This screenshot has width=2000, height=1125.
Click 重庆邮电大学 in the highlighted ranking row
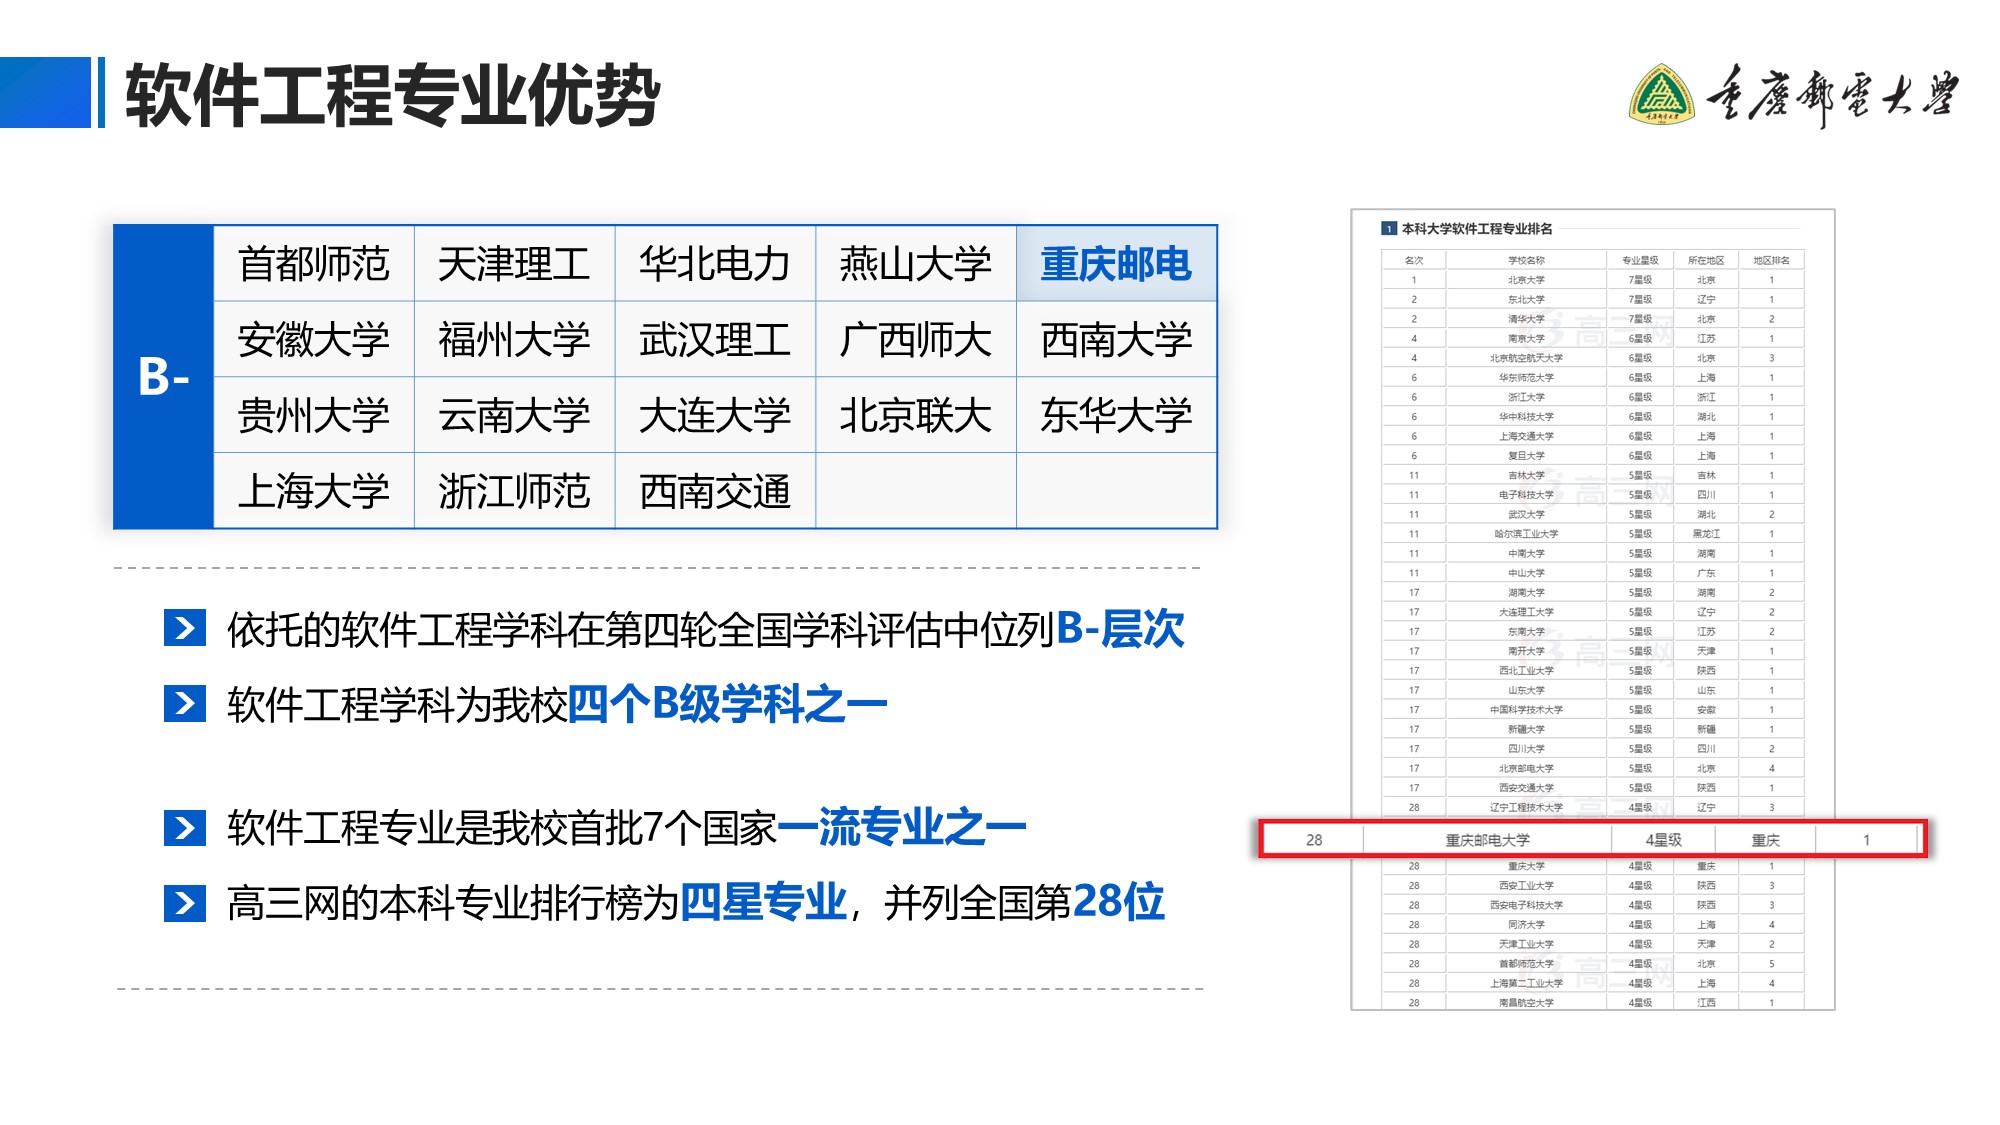point(1487,840)
